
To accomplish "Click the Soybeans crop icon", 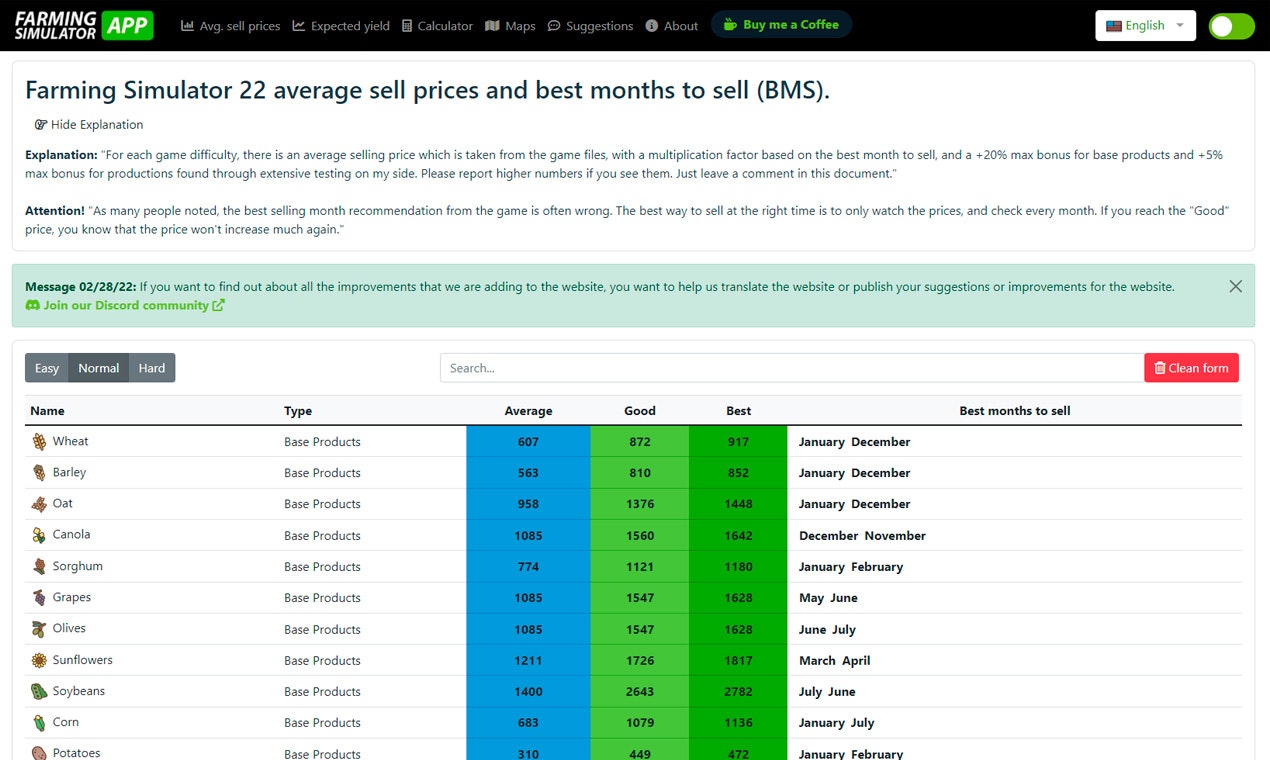I will 39,692.
